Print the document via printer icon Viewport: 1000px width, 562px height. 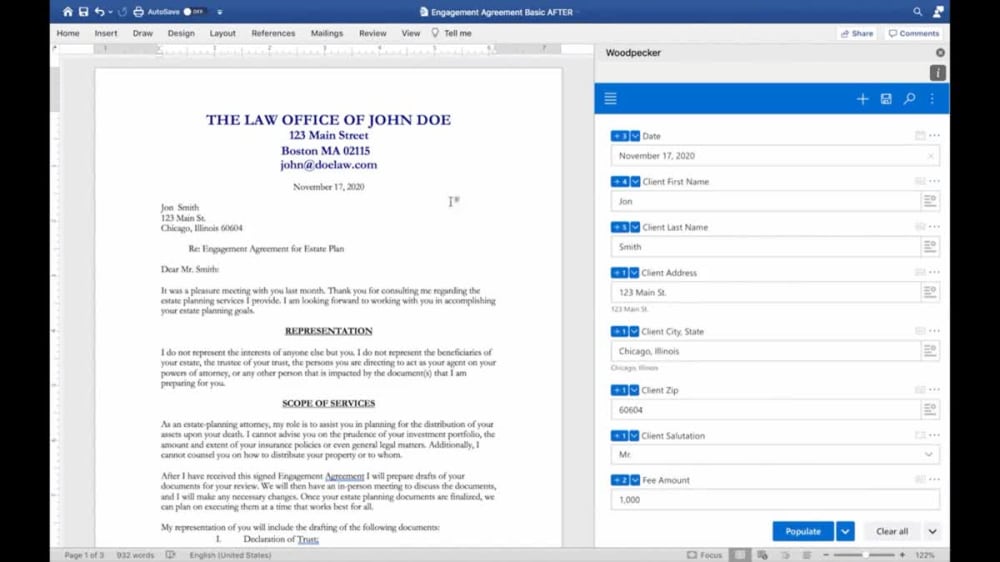click(138, 11)
